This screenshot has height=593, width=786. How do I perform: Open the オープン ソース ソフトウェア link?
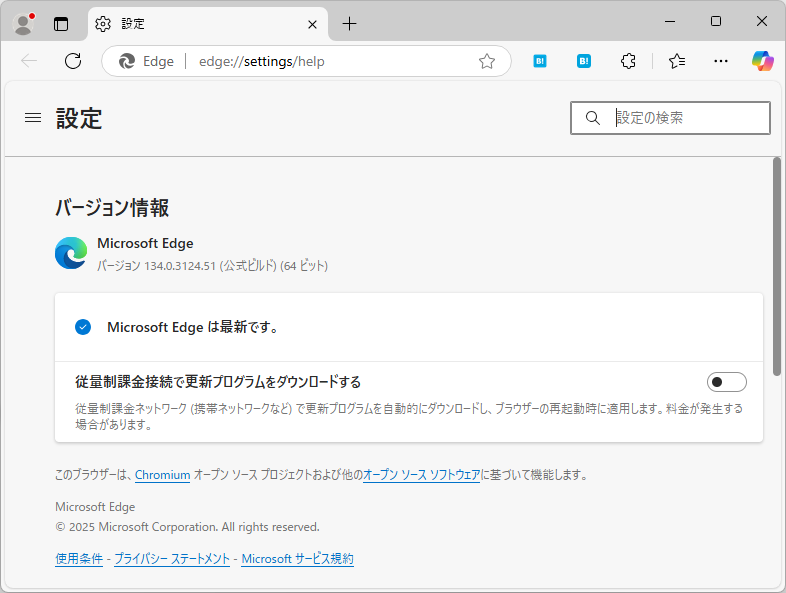tap(422, 475)
